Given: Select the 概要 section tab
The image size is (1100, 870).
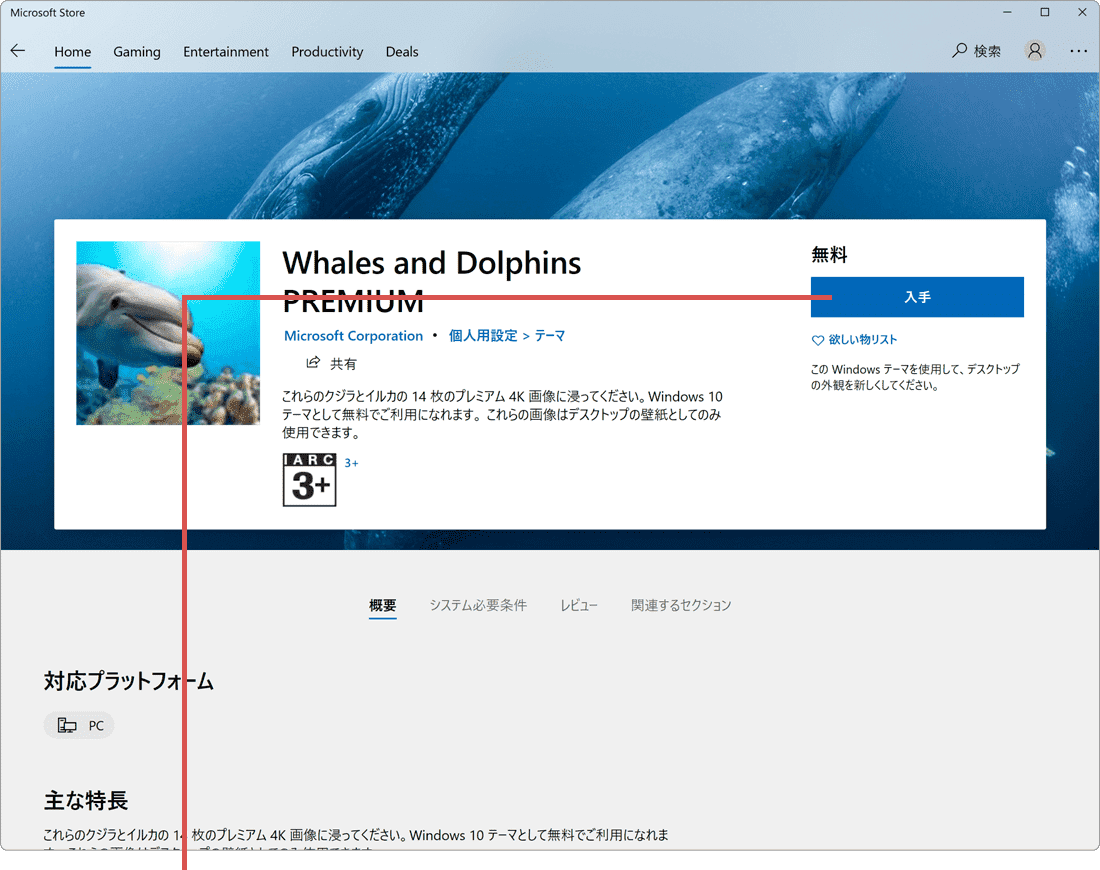Looking at the screenshot, I should click(383, 605).
